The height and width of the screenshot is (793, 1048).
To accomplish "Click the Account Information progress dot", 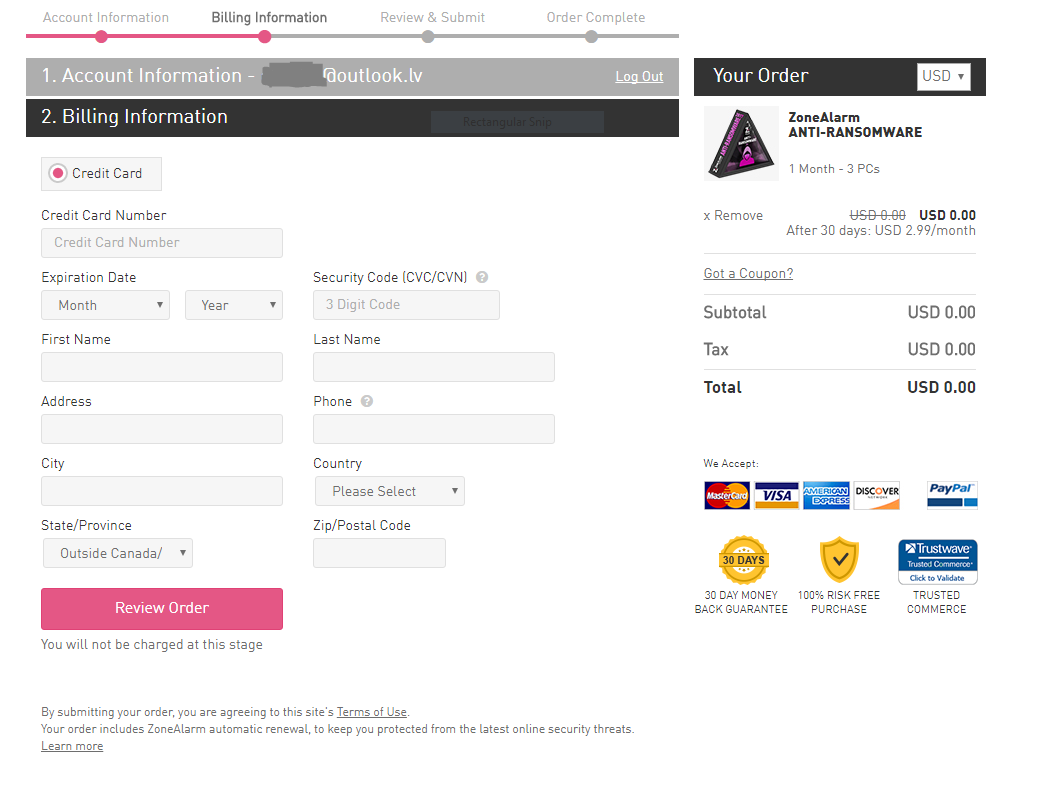I will click(102, 37).
